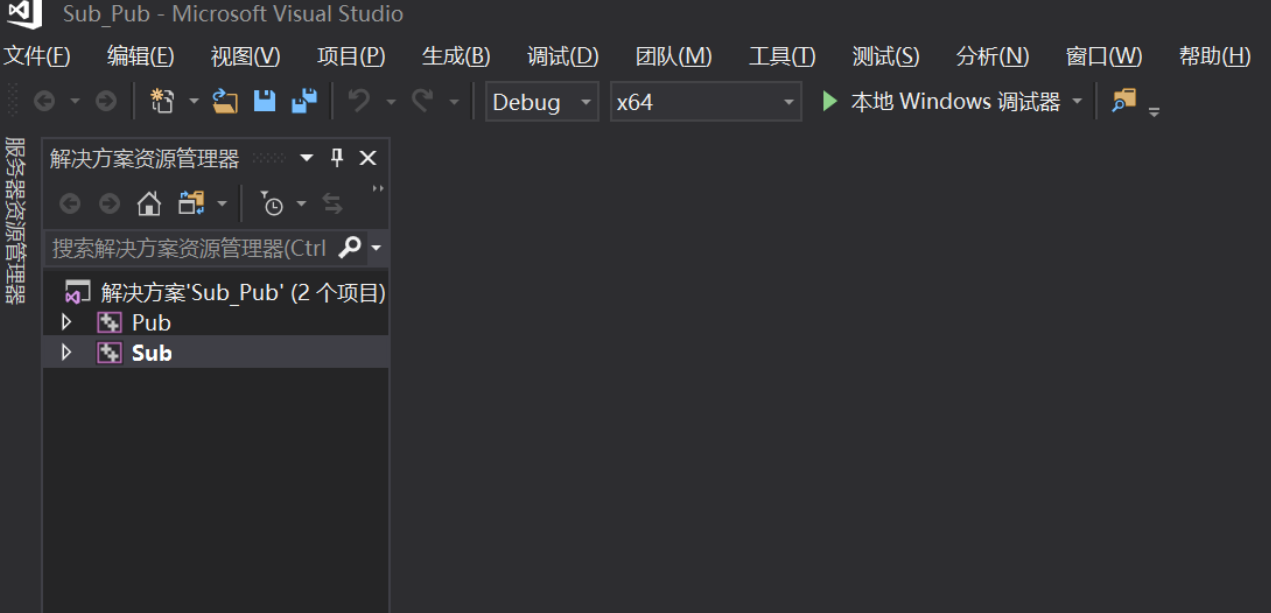Open the 项目(P) menu

(x=351, y=56)
